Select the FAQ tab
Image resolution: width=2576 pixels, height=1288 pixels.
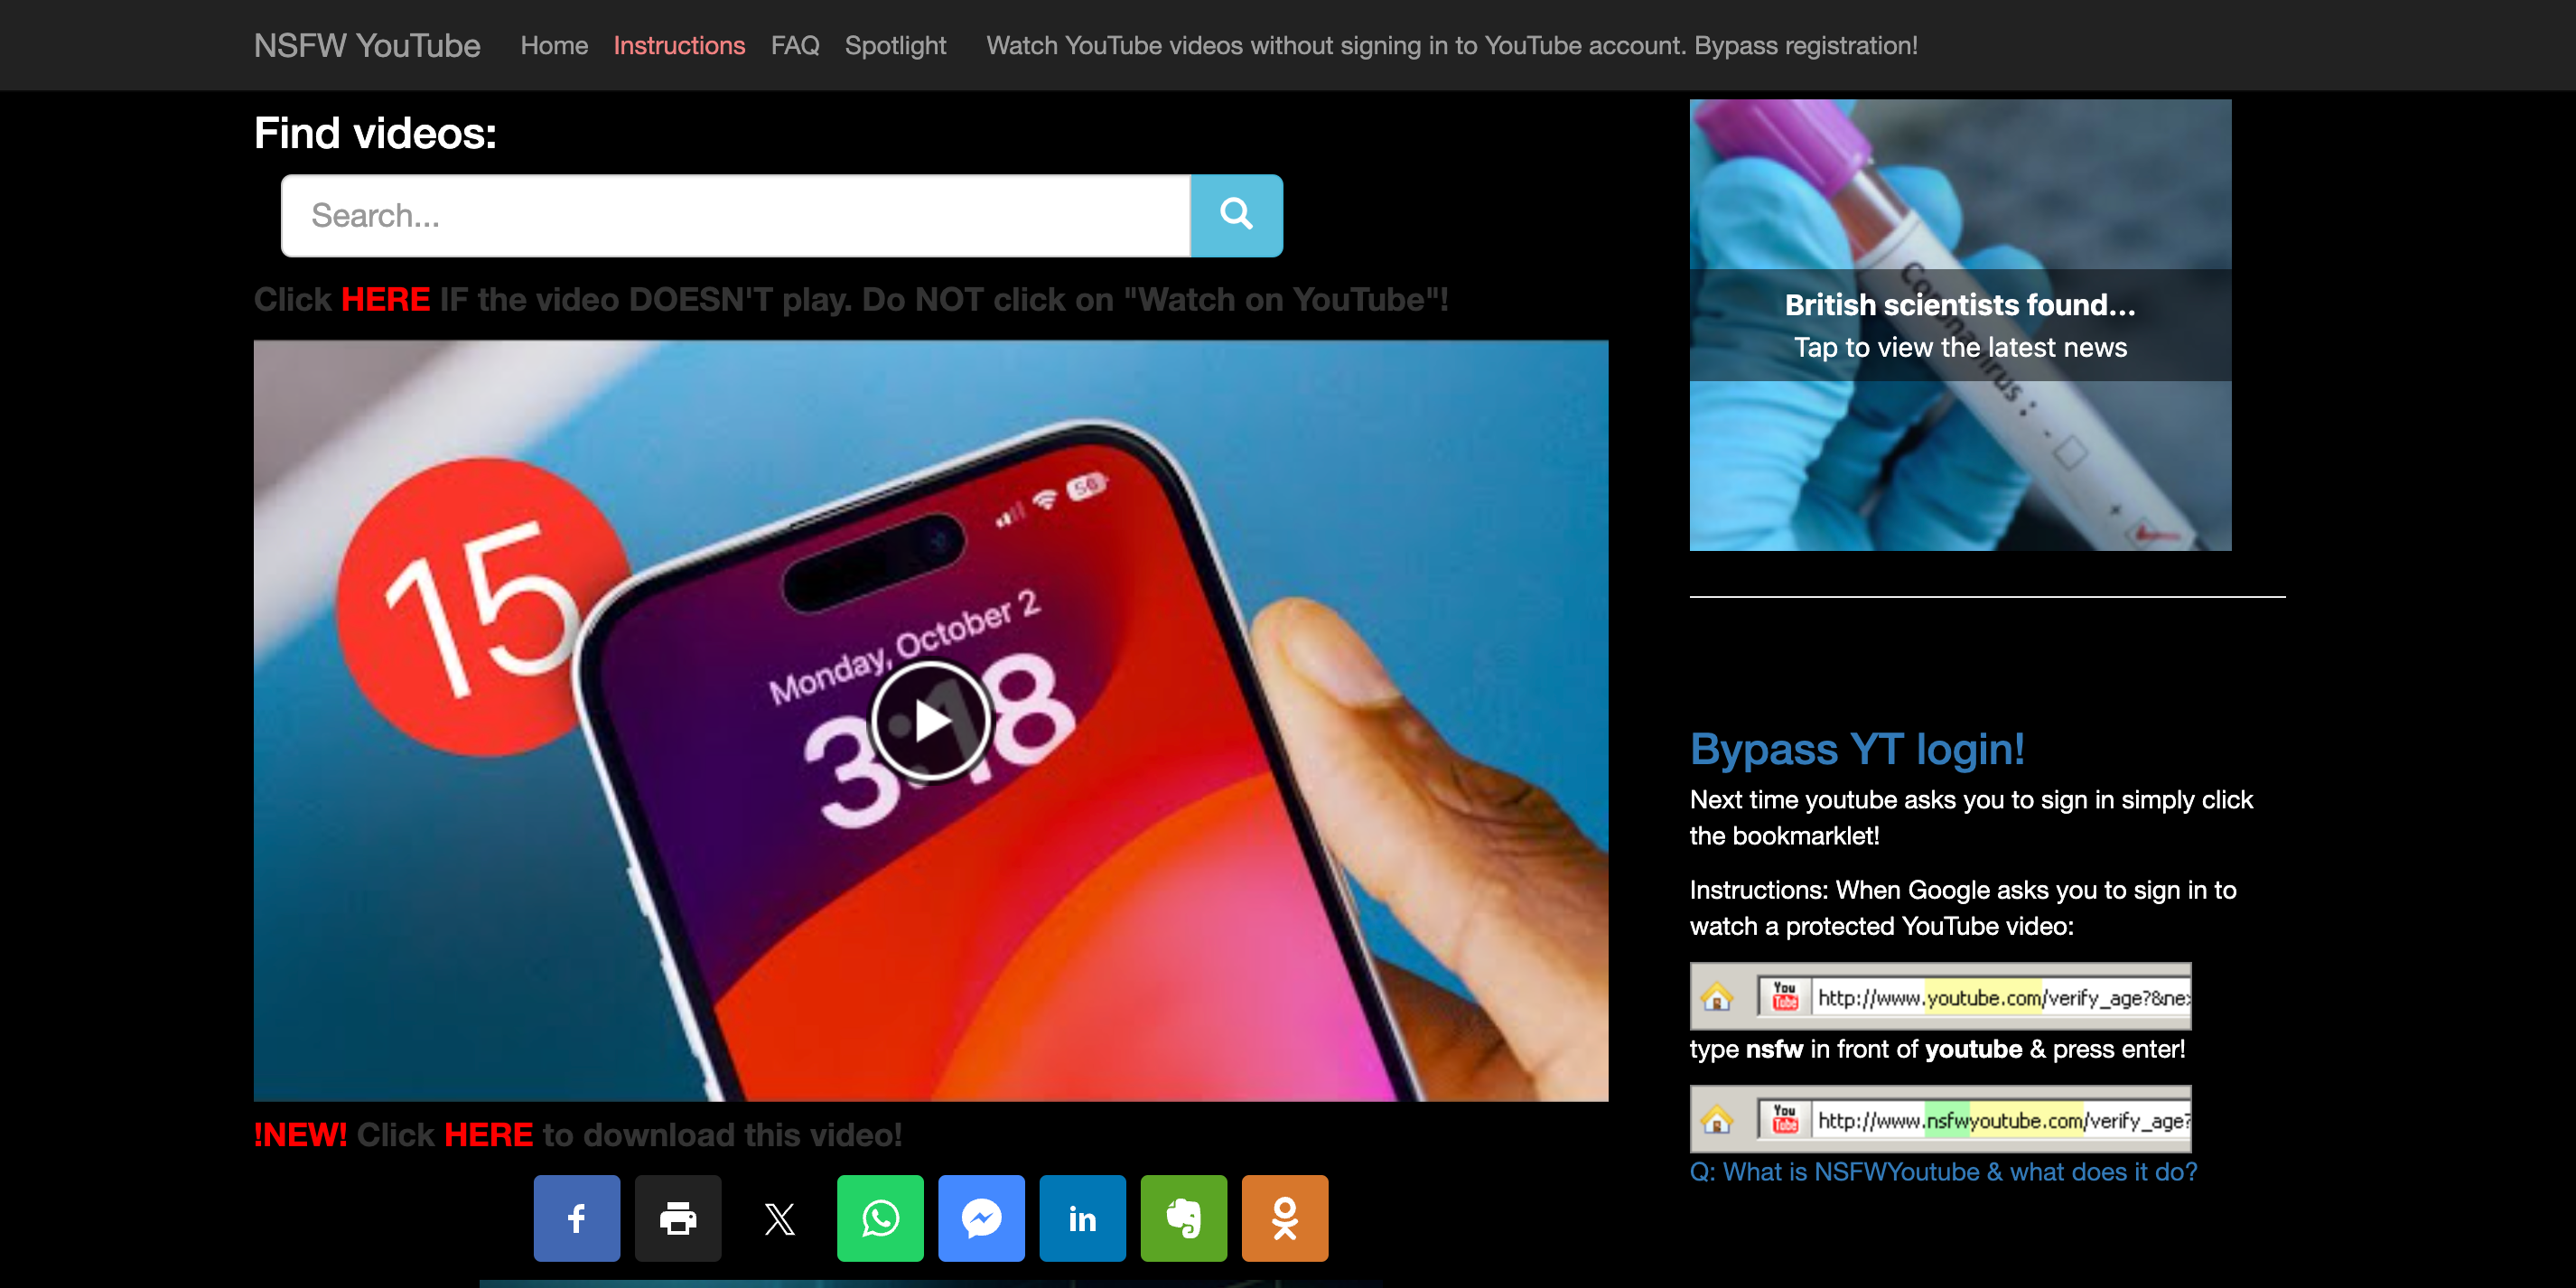coord(794,46)
